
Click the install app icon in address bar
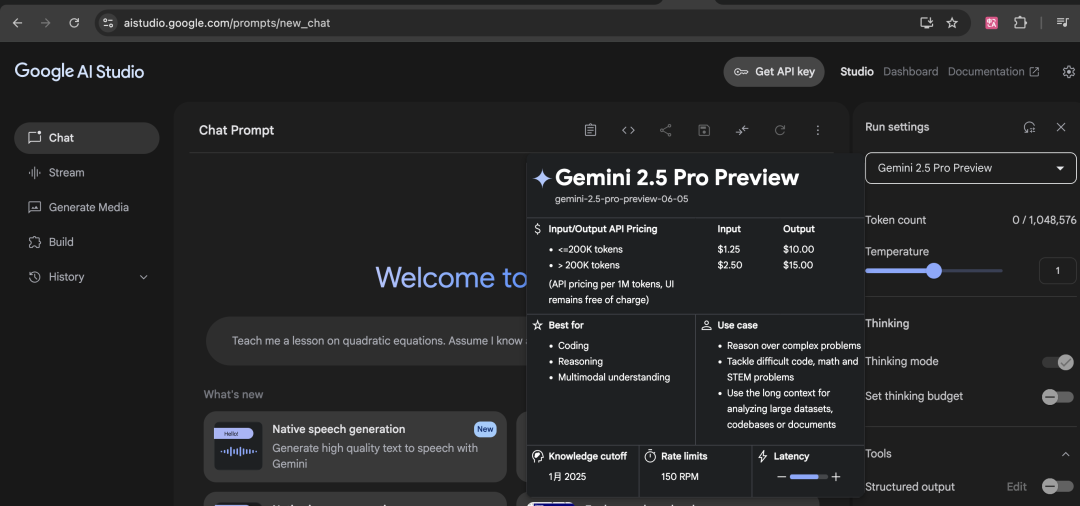(x=926, y=23)
